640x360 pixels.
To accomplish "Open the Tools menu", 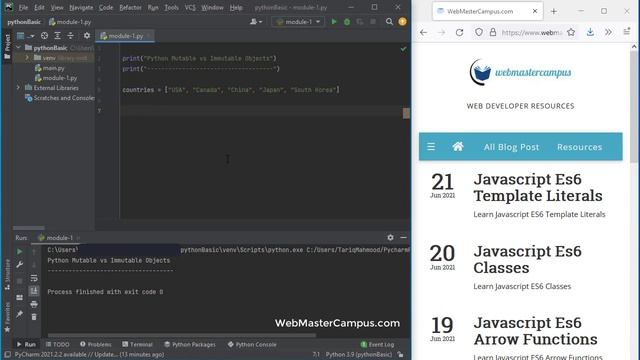I will point(171,7).
